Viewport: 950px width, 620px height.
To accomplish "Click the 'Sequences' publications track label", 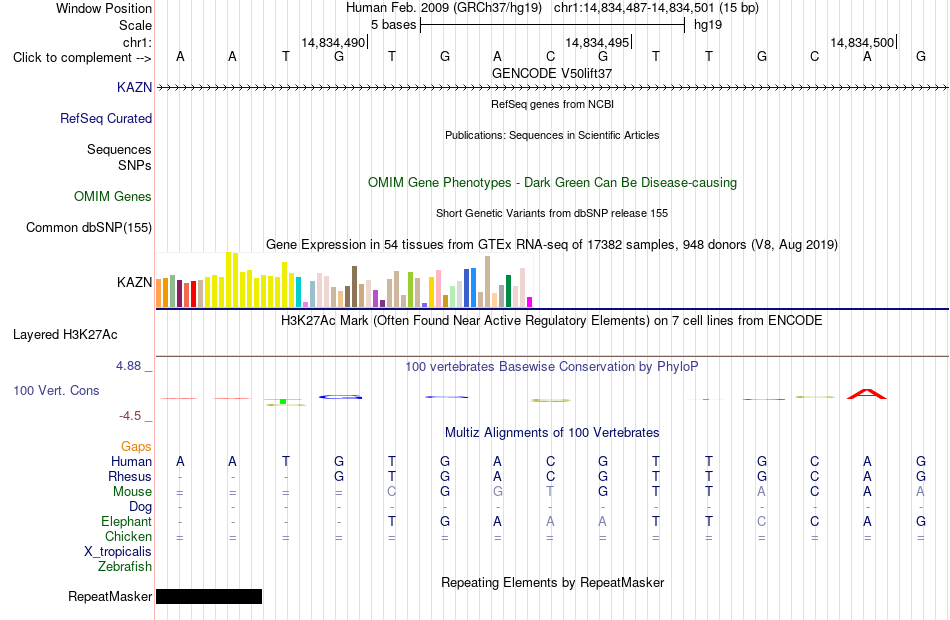I will [119, 149].
